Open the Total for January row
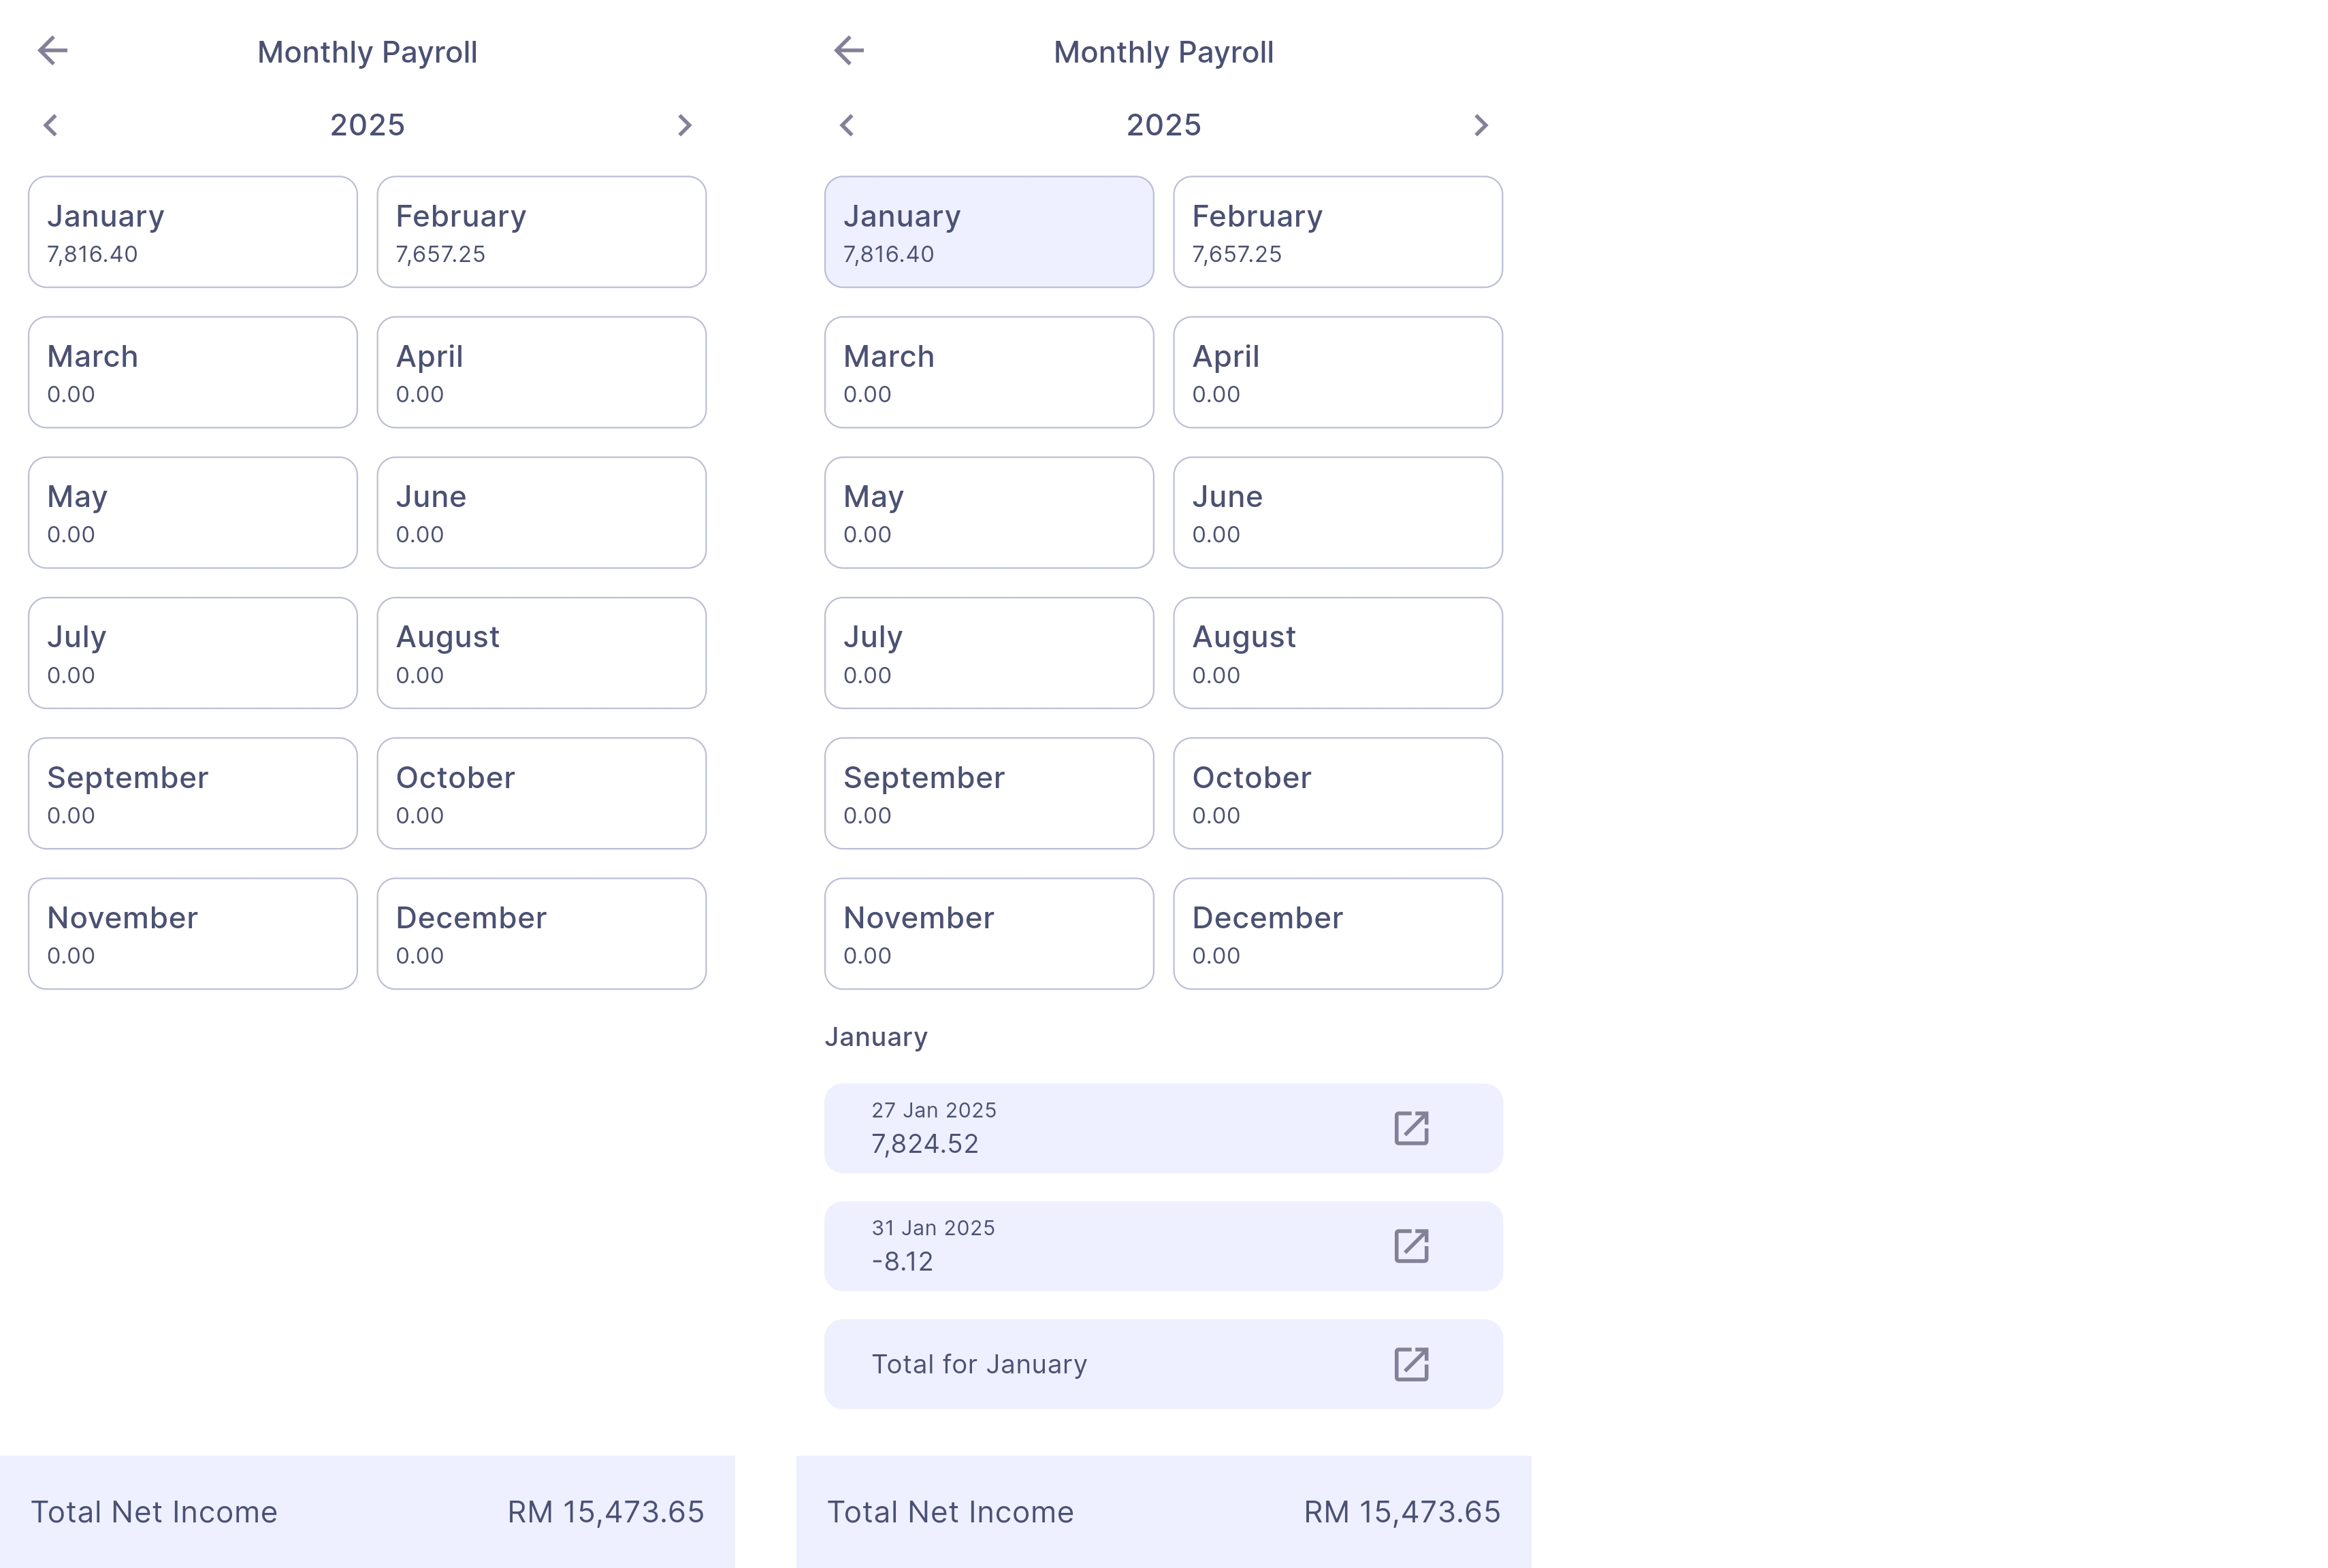Screen dimensions: 2328x1568 pos(1100,1364)
